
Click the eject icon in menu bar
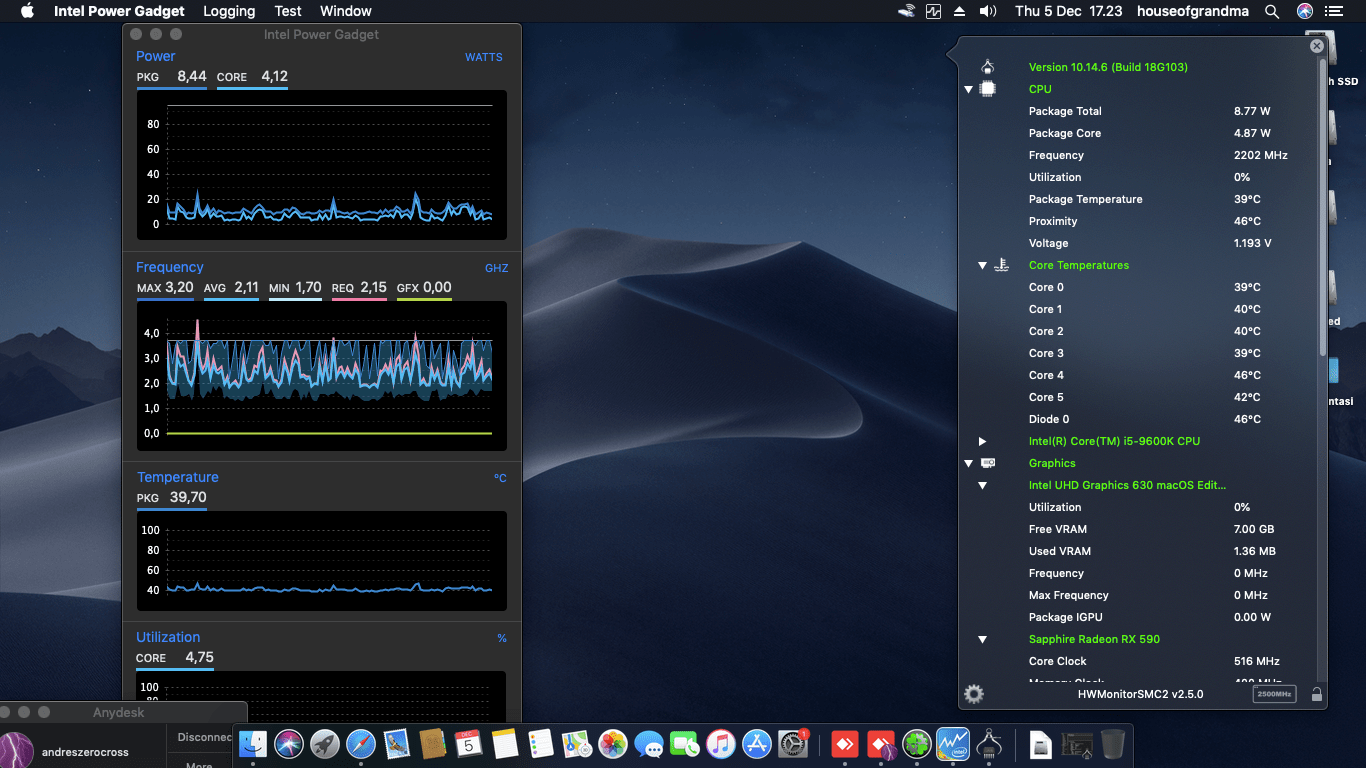click(960, 11)
